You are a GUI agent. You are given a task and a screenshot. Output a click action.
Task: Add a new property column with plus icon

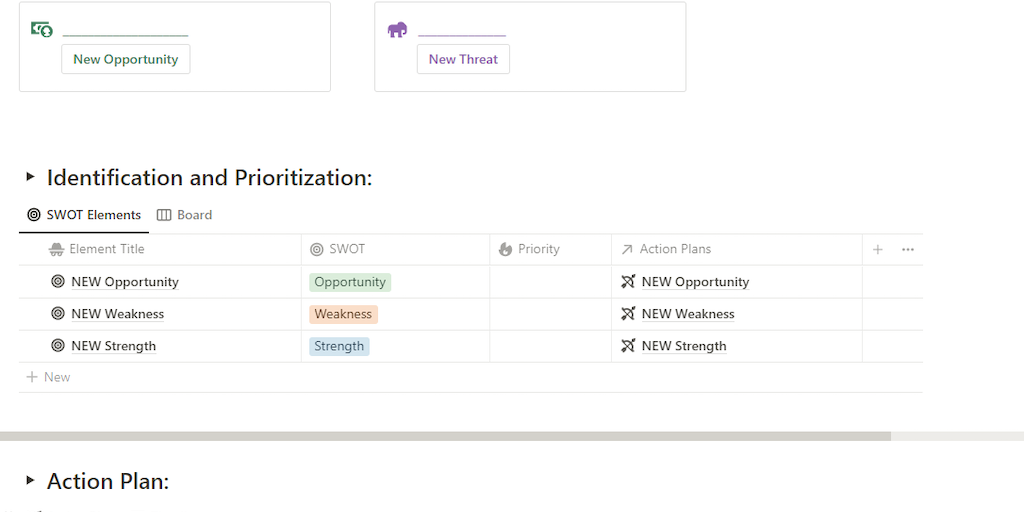pos(878,250)
